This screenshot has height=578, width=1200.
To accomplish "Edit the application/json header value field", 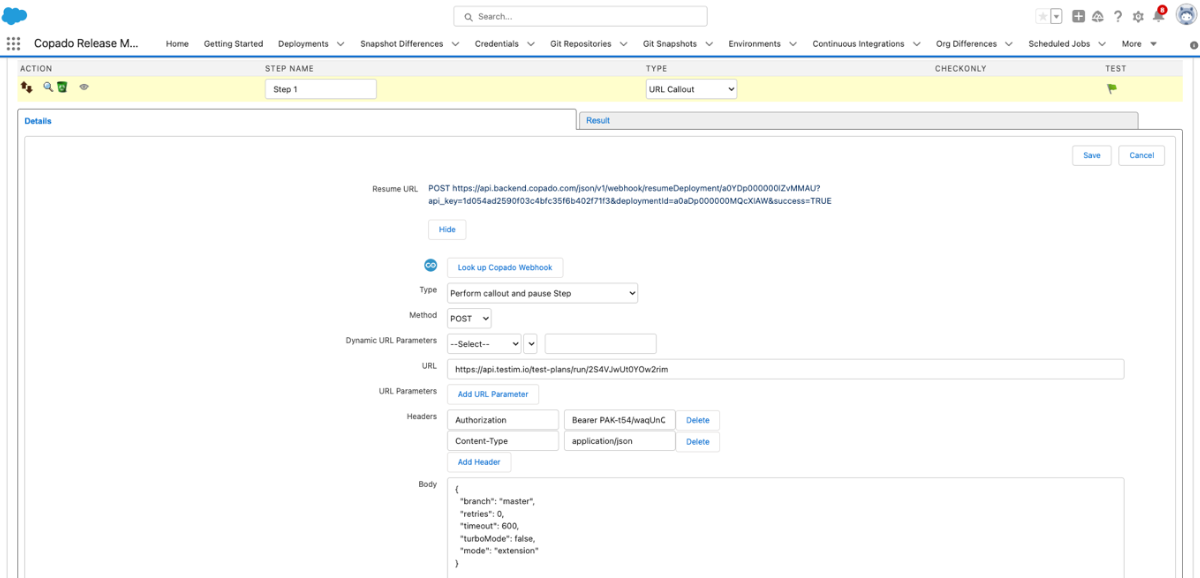I will (x=620, y=441).
